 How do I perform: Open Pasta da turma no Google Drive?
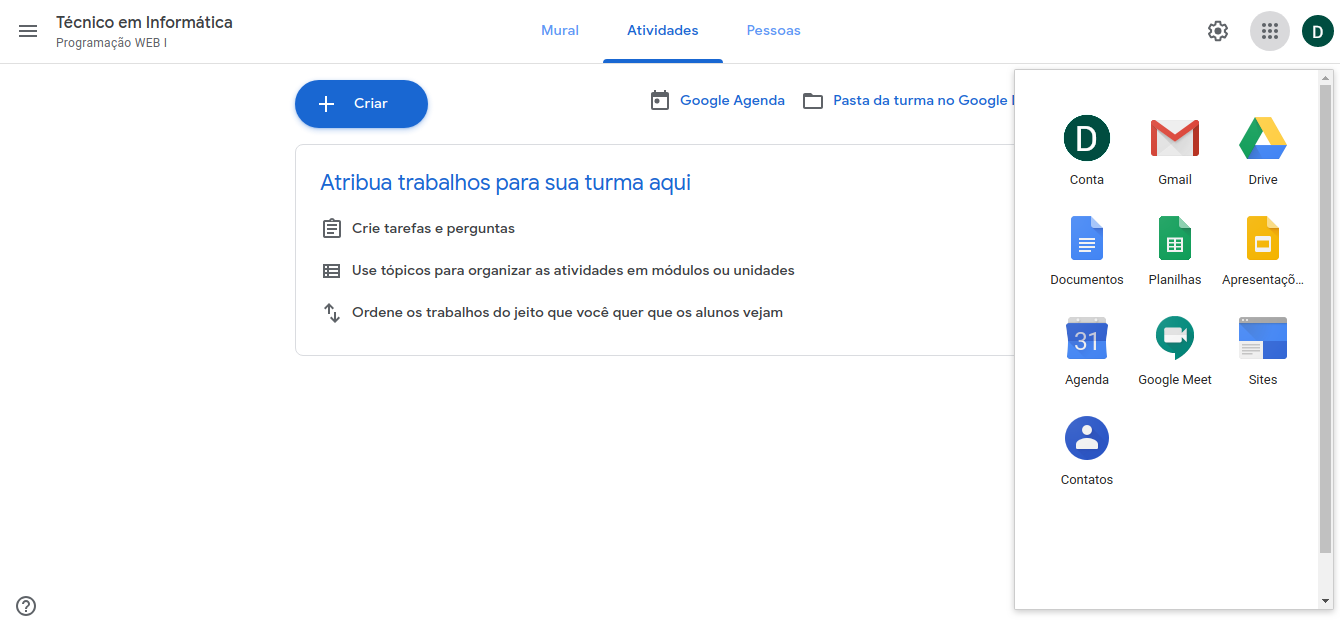[x=910, y=101]
